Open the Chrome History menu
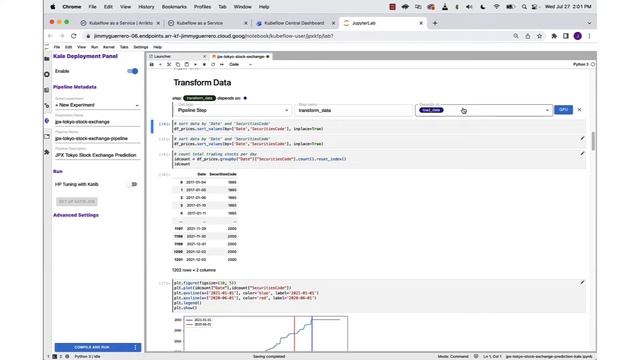This screenshot has width=640, height=360. 146,7
